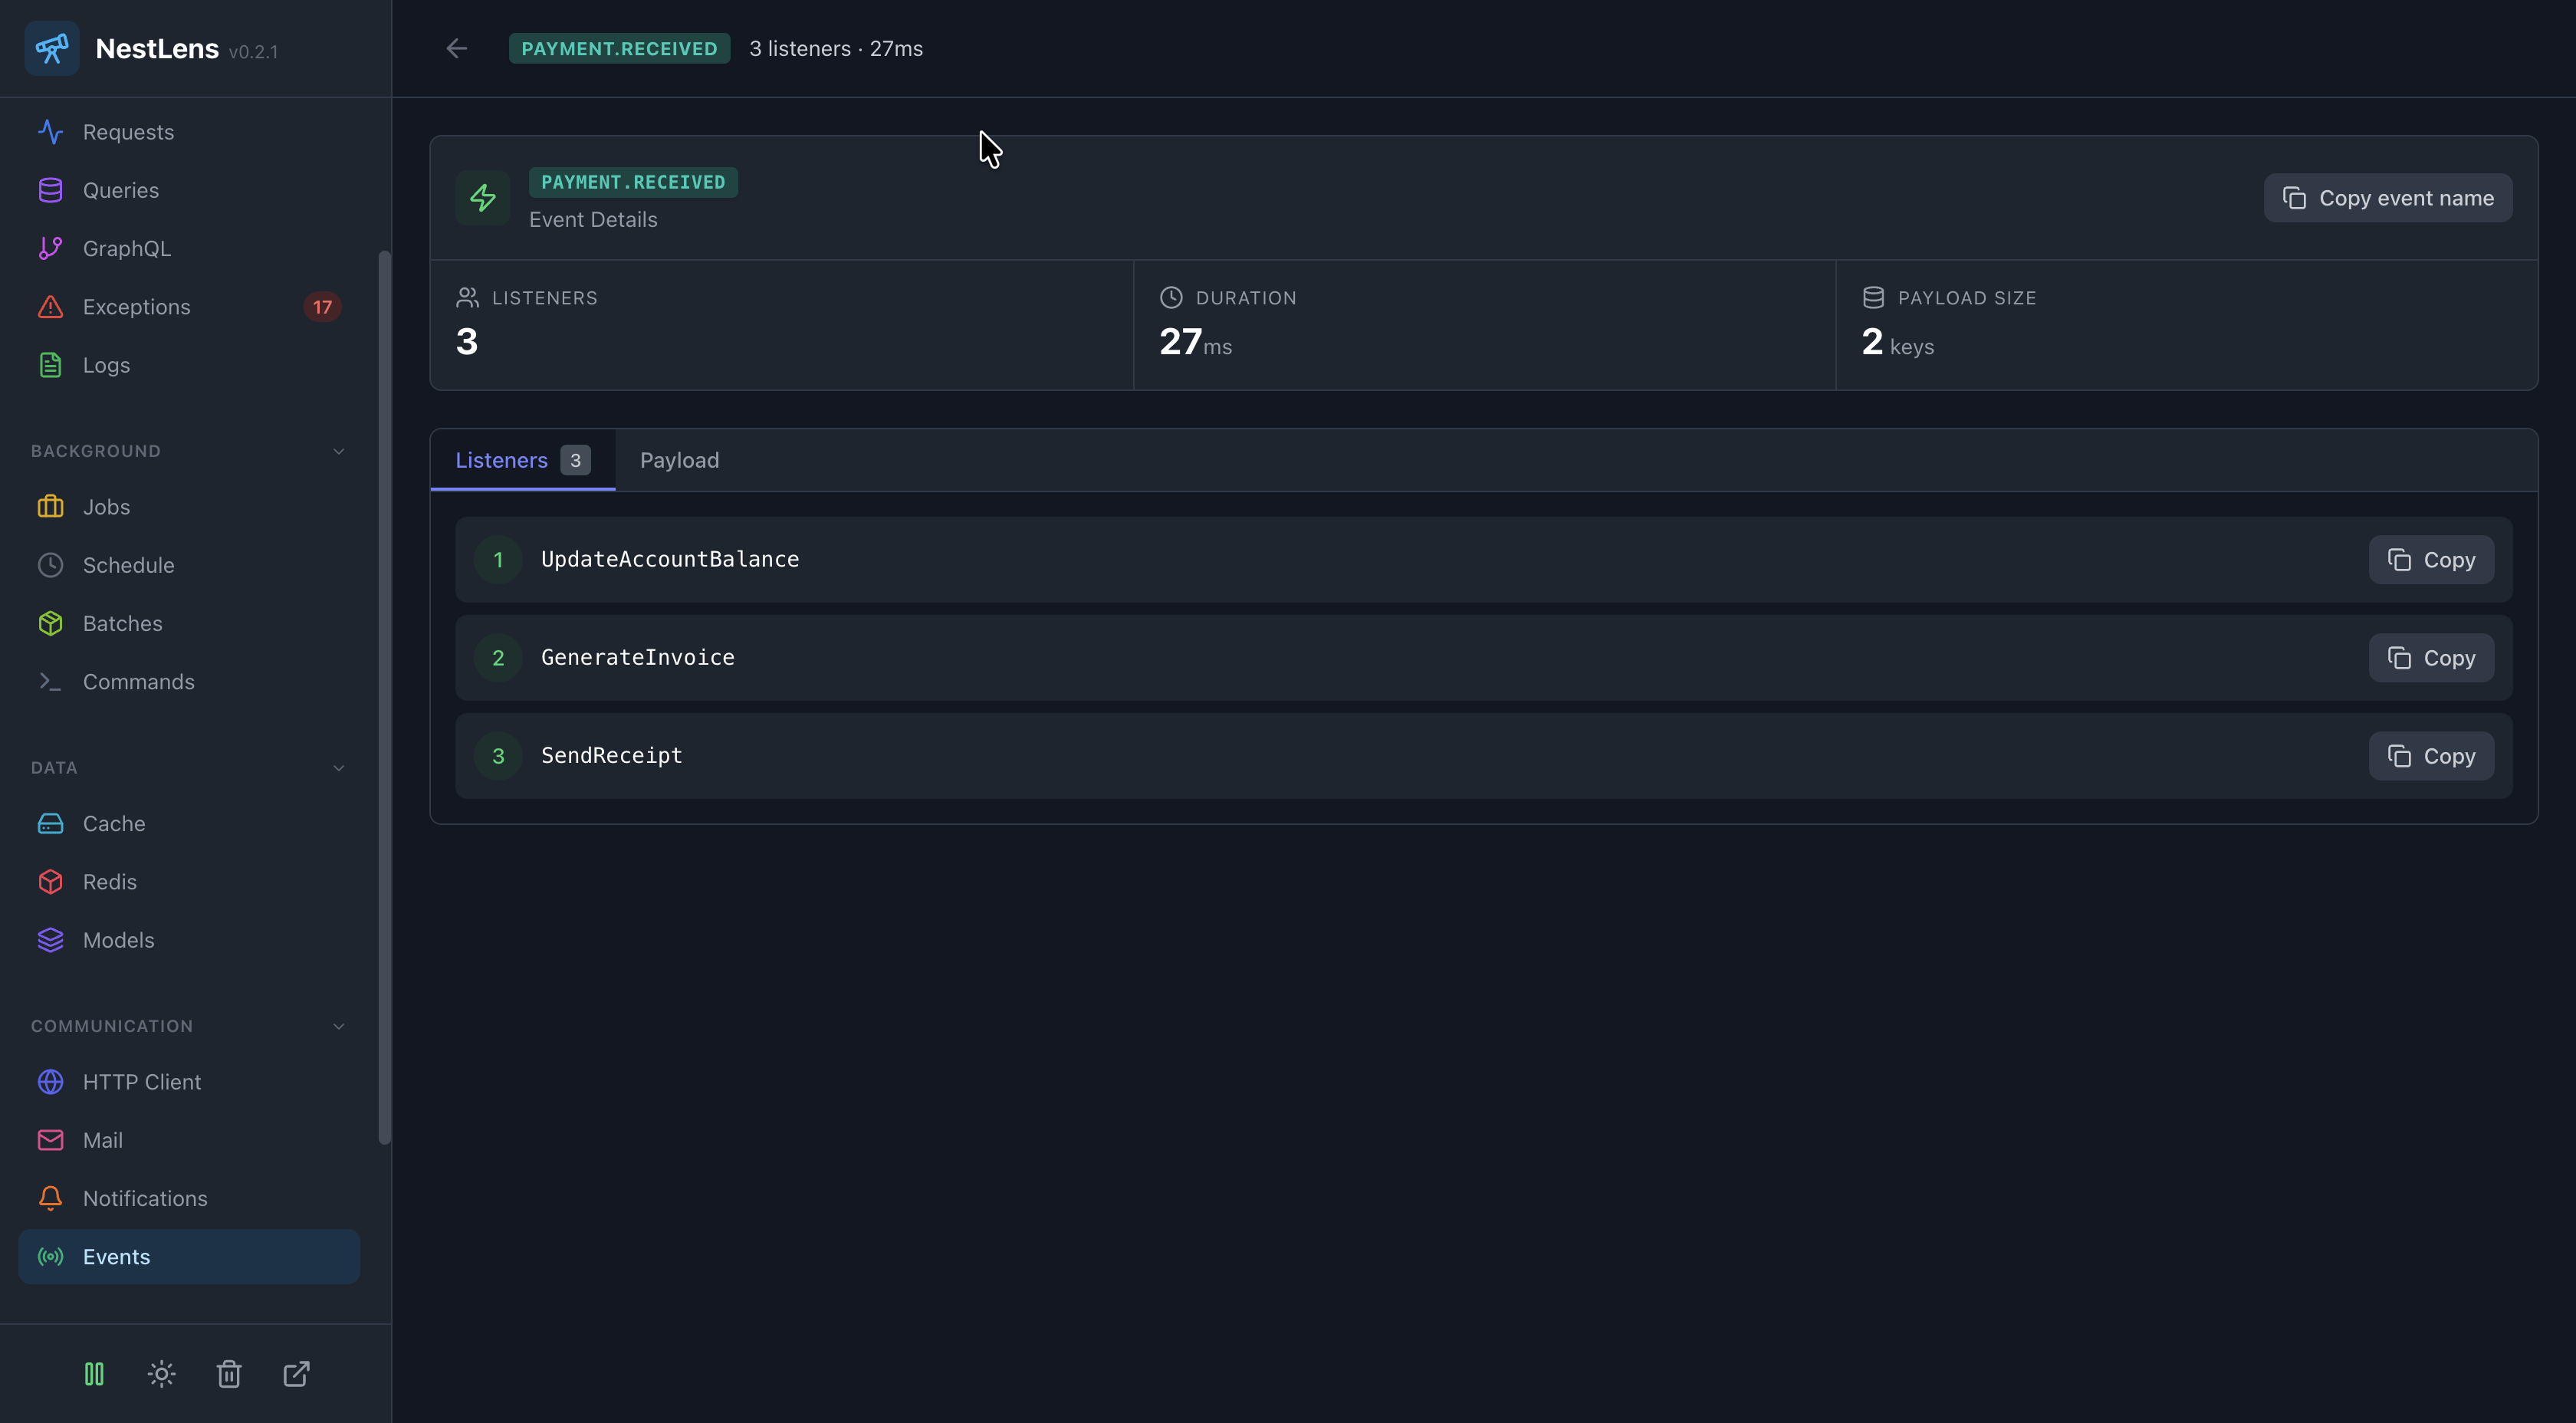Click the pause recording icon in sidebar footer
Image resolution: width=2576 pixels, height=1423 pixels.
94,1374
